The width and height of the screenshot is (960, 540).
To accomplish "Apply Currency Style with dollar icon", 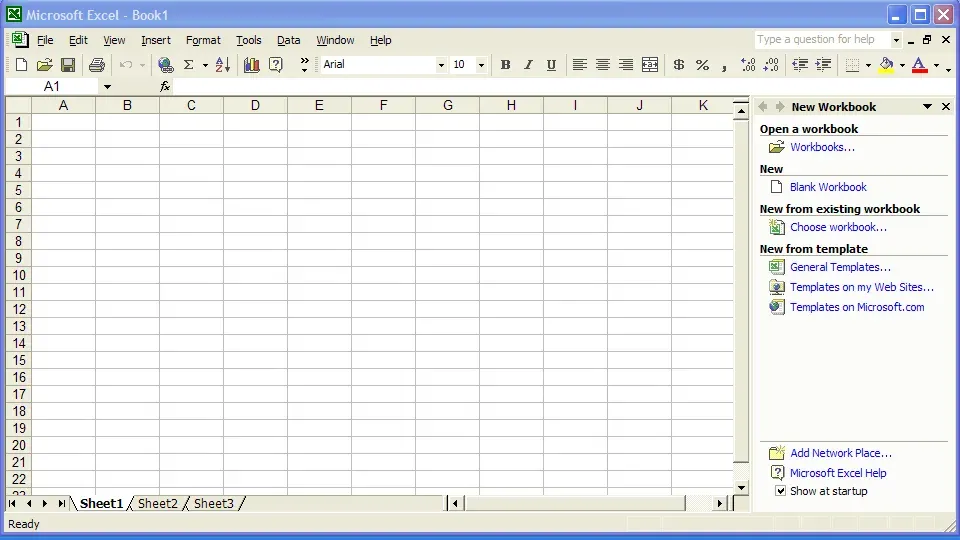I will tap(678, 65).
